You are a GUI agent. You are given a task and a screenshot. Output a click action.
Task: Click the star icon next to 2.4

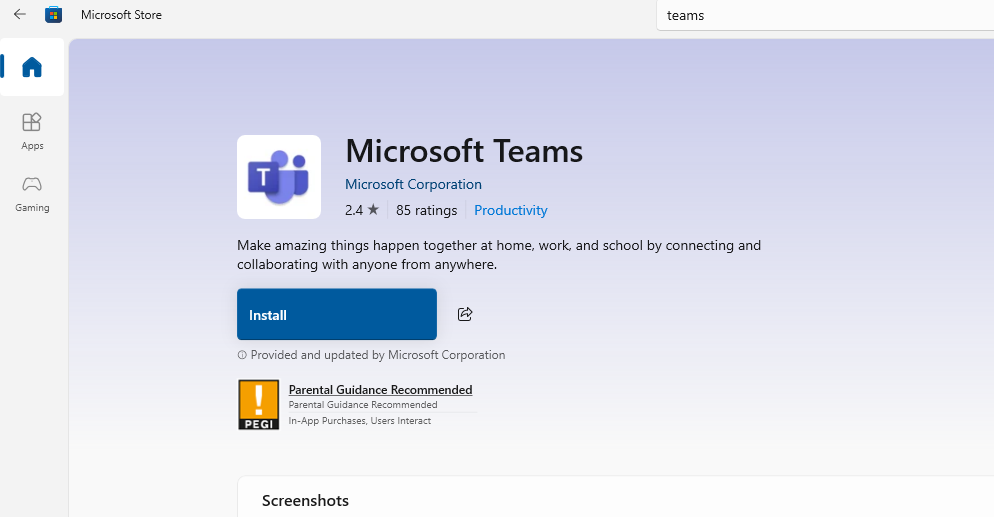coord(373,210)
